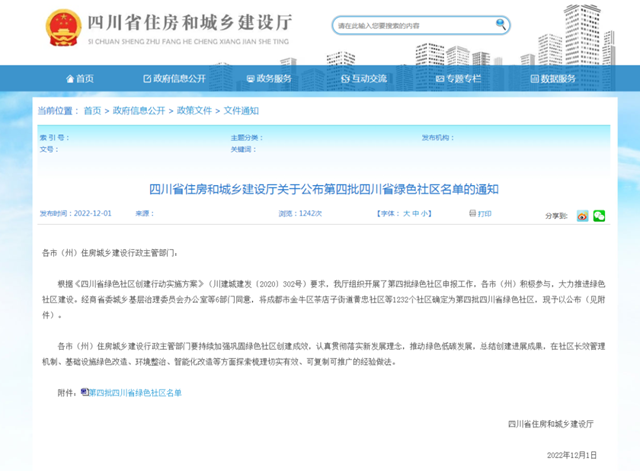Set font size to 小
Viewport: 640px width, 471px height.
pyautogui.click(x=424, y=213)
